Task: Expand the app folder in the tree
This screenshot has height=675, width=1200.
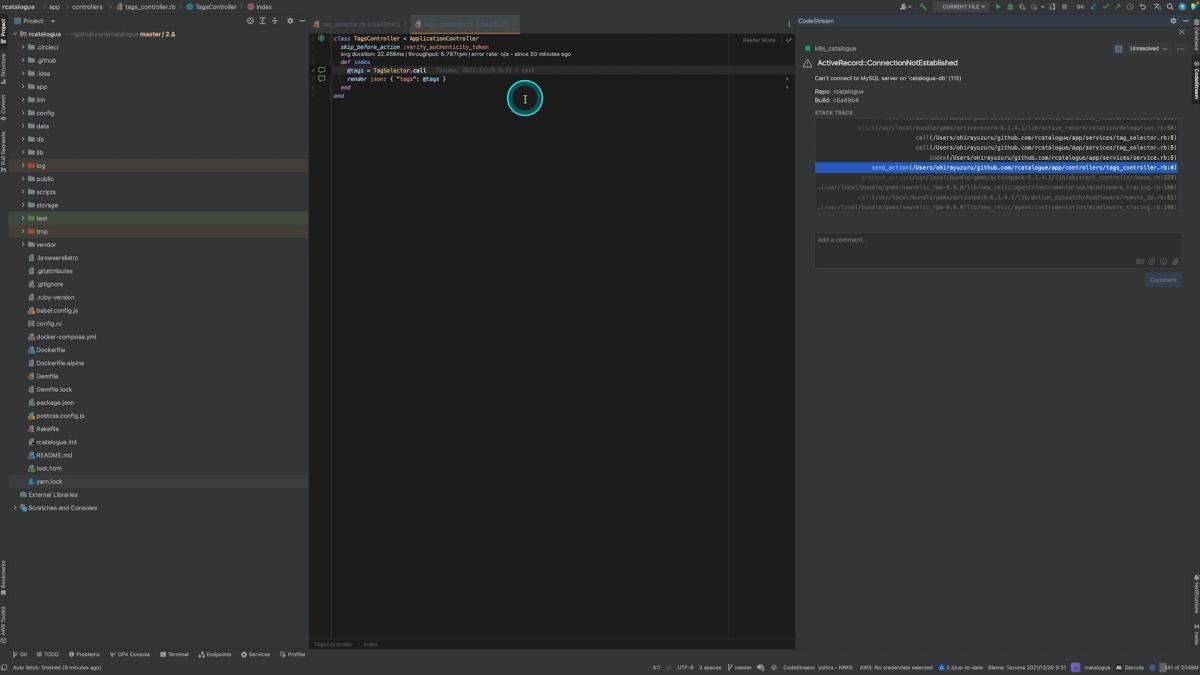Action: click(23, 87)
